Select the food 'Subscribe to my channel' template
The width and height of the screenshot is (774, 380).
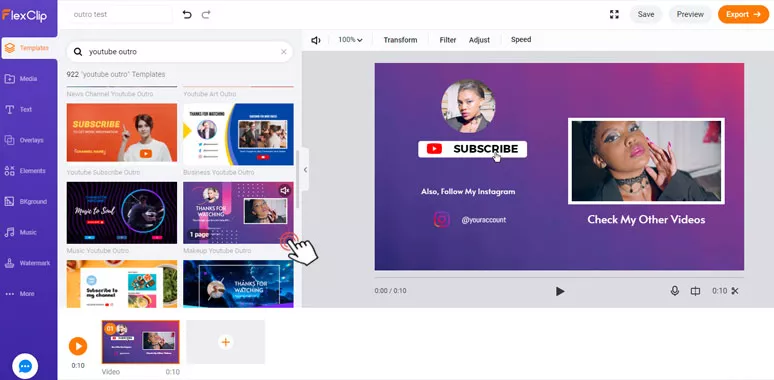122,284
